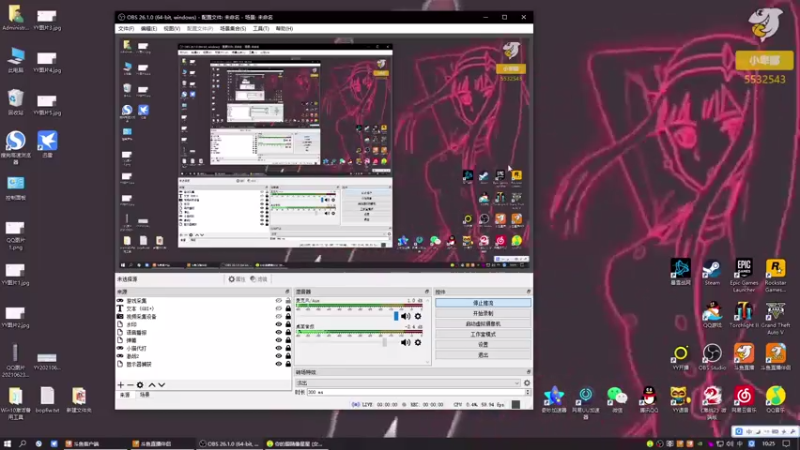This screenshot has height=450, width=800.
Task: Remove selected source with minus icon
Action: point(130,385)
